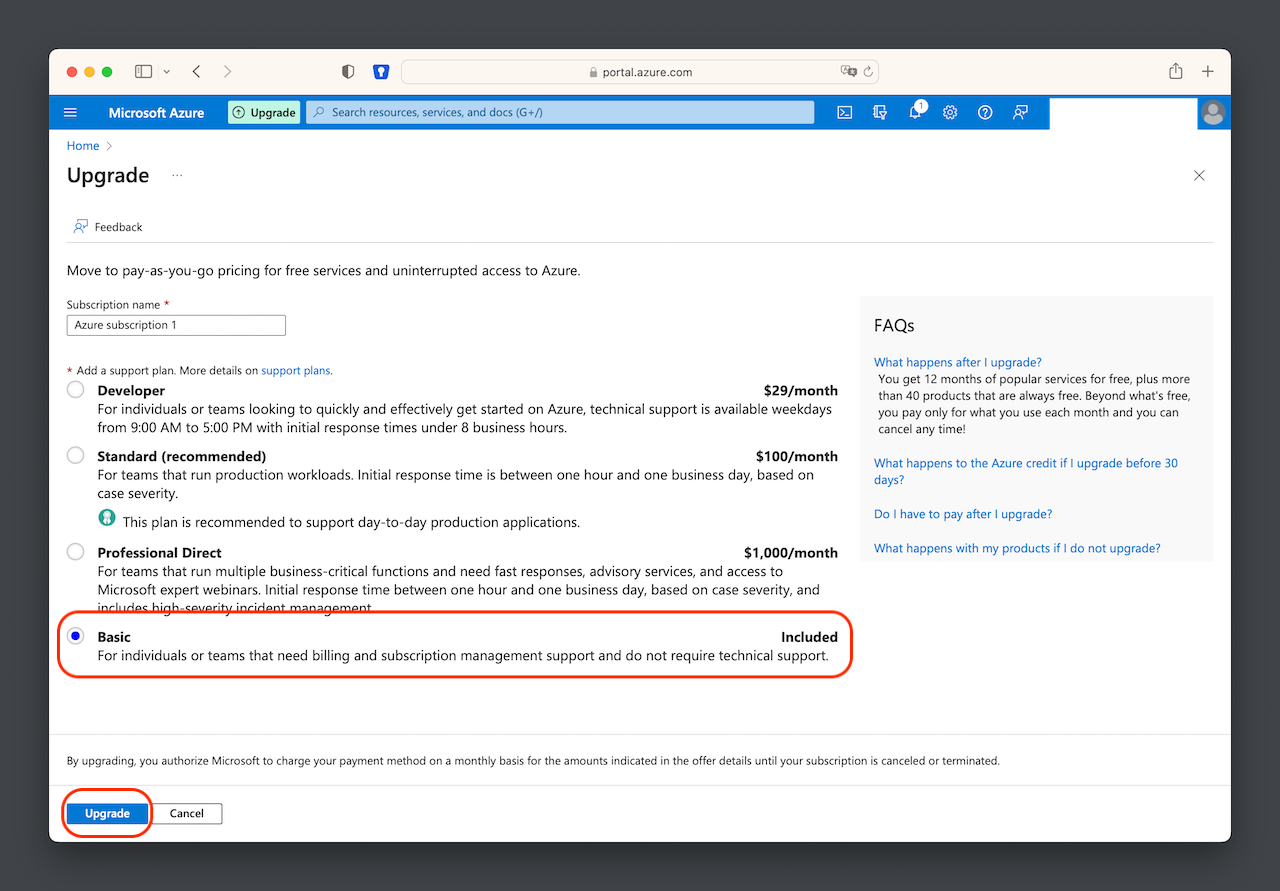This screenshot has height=891, width=1280.
Task: Click the header Feedback icon
Action: point(1020,113)
